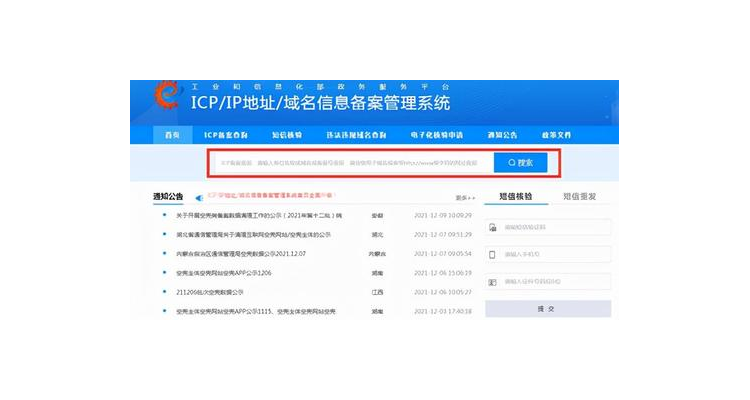This screenshot has width=750, height=400.
Task: Click the timestamp 2021-12-06 10:05:27
Action: (443, 292)
